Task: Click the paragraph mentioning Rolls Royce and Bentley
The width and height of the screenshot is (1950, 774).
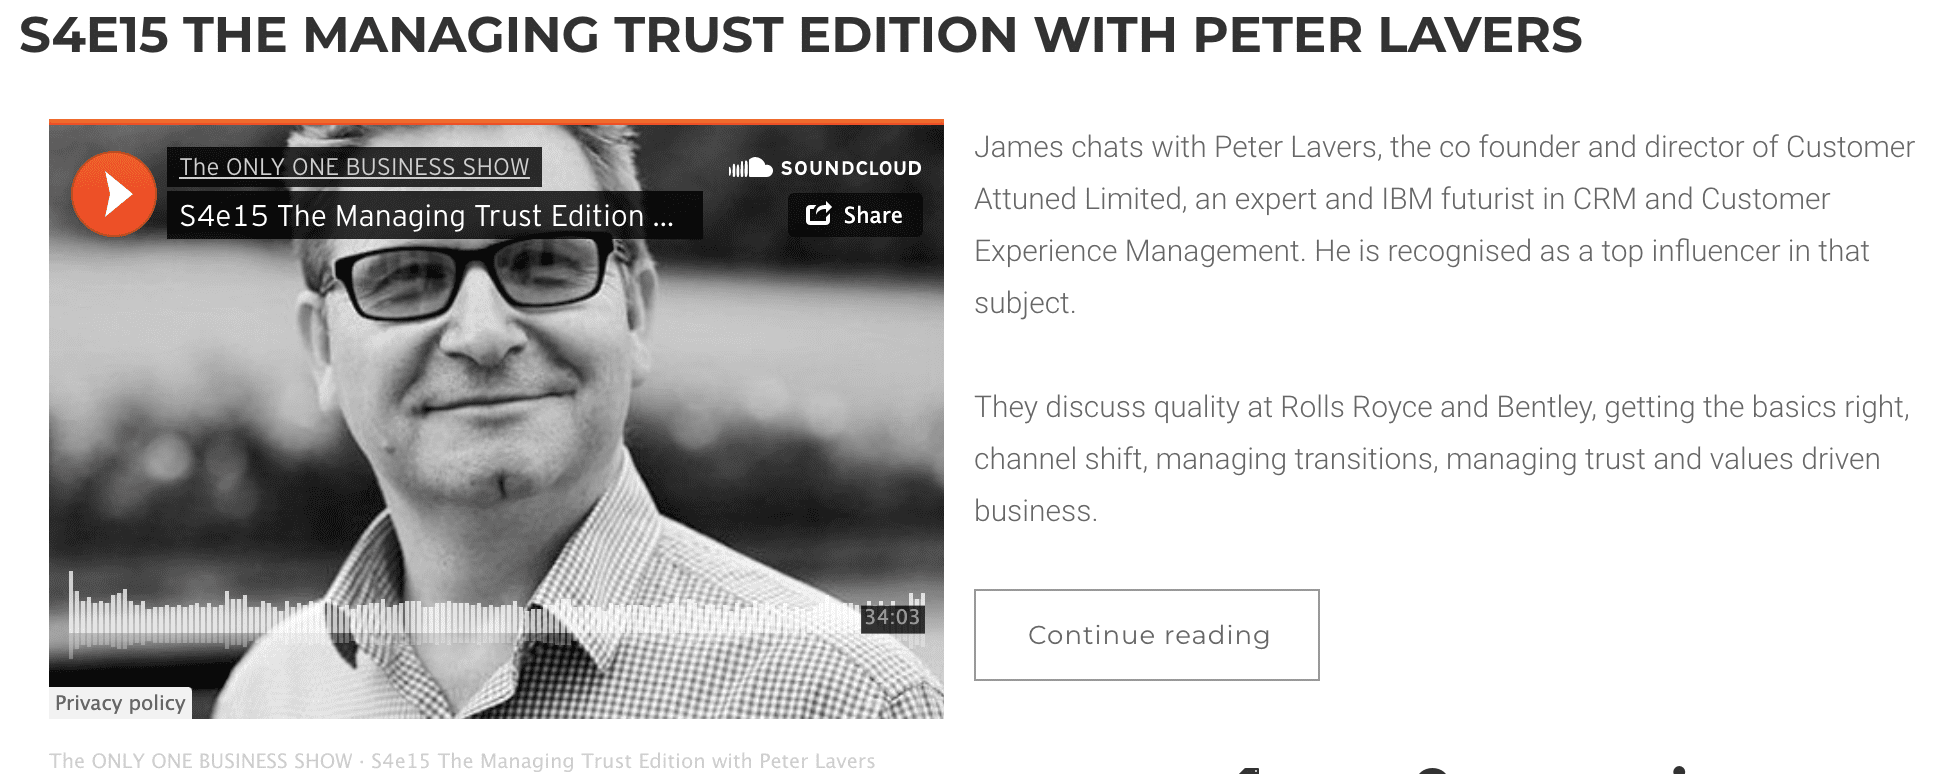Action: click(x=1442, y=459)
